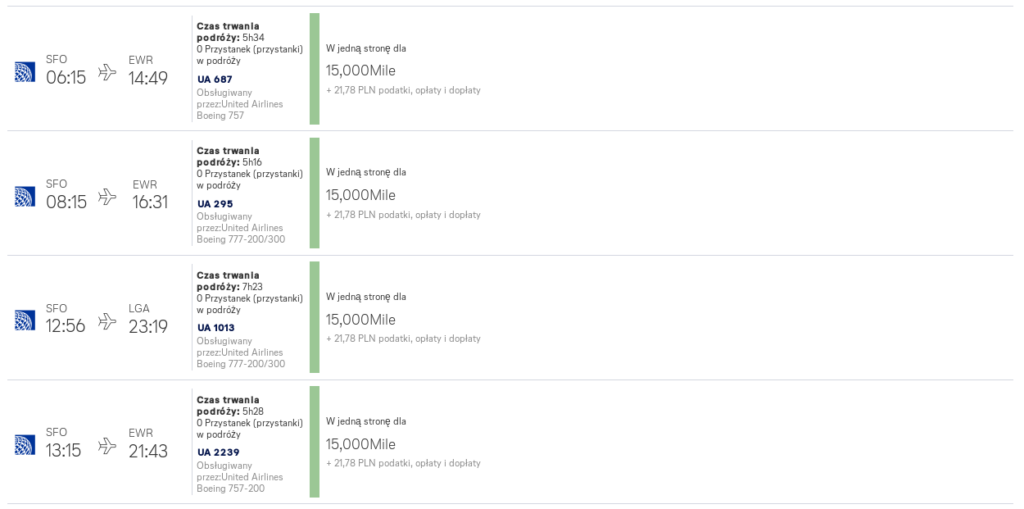The width and height of the screenshot is (1024, 509).
Task: Select green bar for UA 687 fare
Action: (x=315, y=69)
